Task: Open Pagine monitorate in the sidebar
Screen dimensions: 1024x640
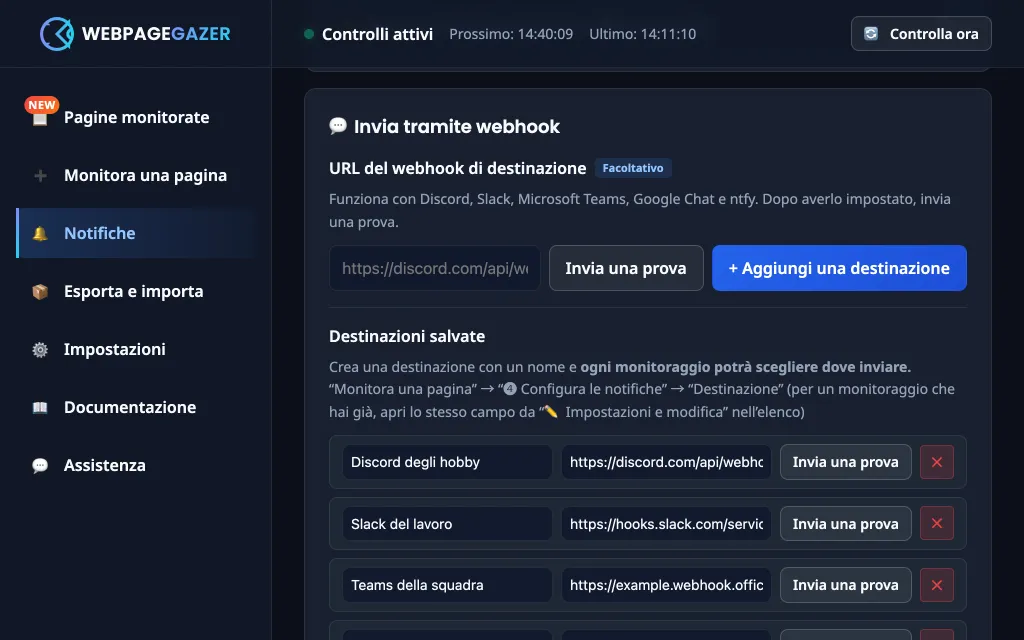Action: pyautogui.click(x=136, y=118)
